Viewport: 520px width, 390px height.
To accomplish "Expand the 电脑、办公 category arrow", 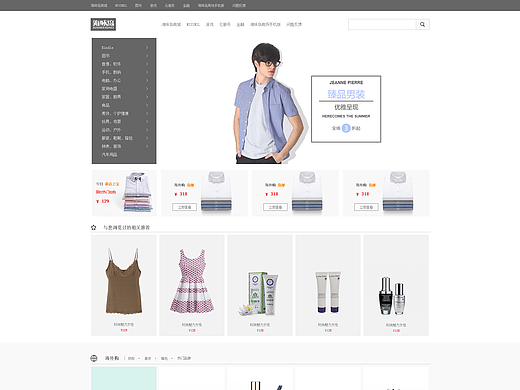I will click(x=147, y=80).
